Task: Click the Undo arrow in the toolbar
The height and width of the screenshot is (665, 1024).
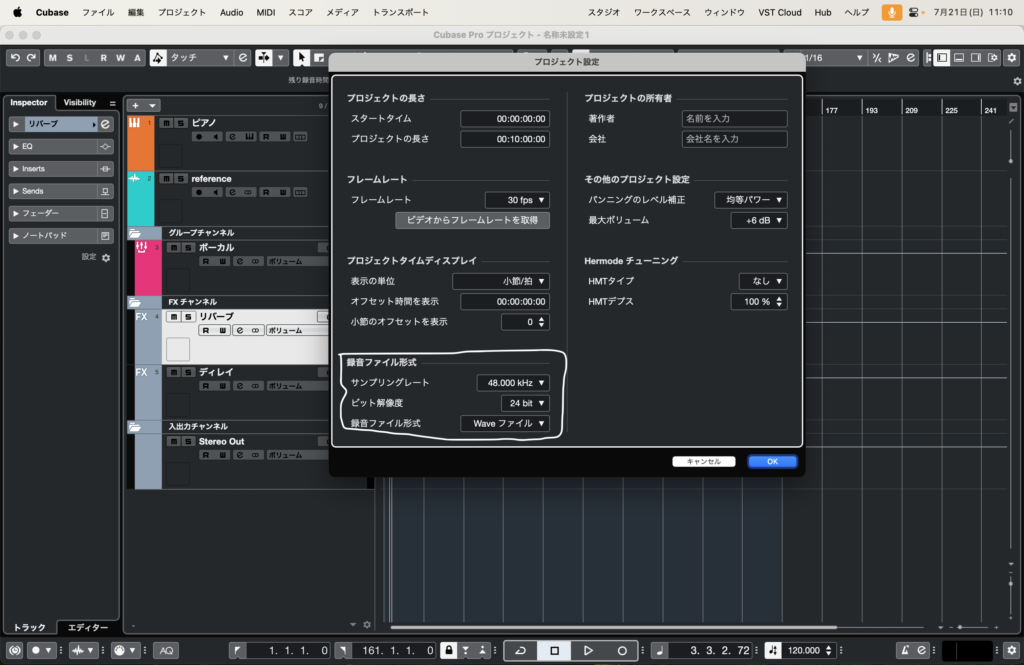Action: [15, 58]
